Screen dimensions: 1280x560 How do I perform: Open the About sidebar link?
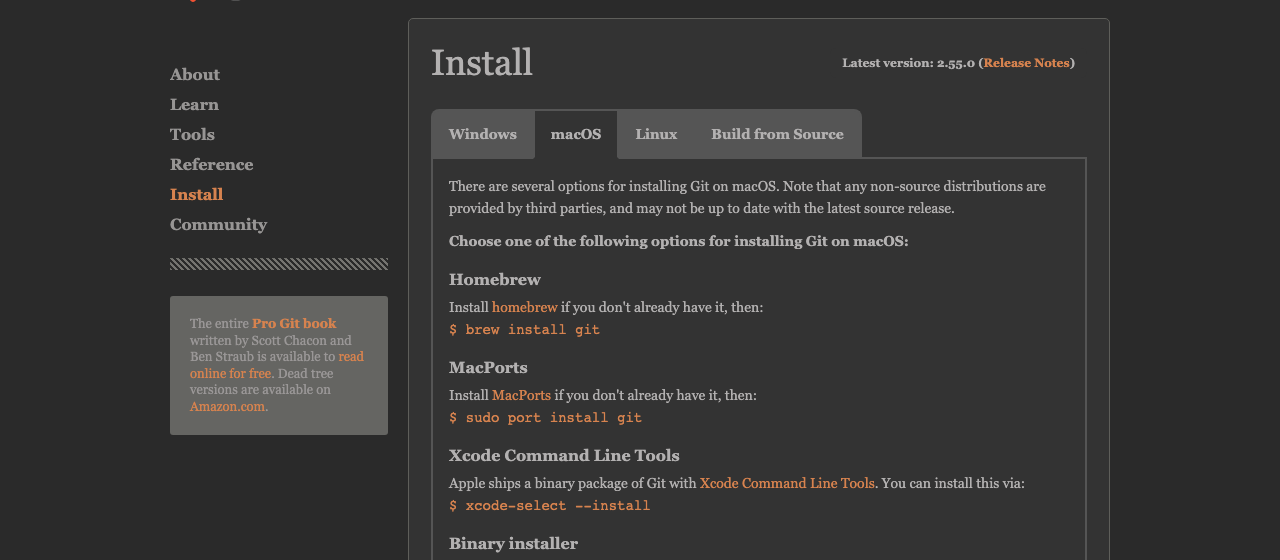(x=195, y=74)
